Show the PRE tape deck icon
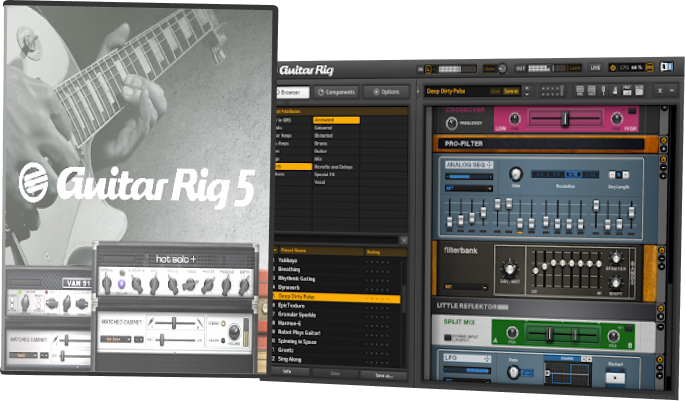The height and width of the screenshot is (401, 685). point(580,90)
